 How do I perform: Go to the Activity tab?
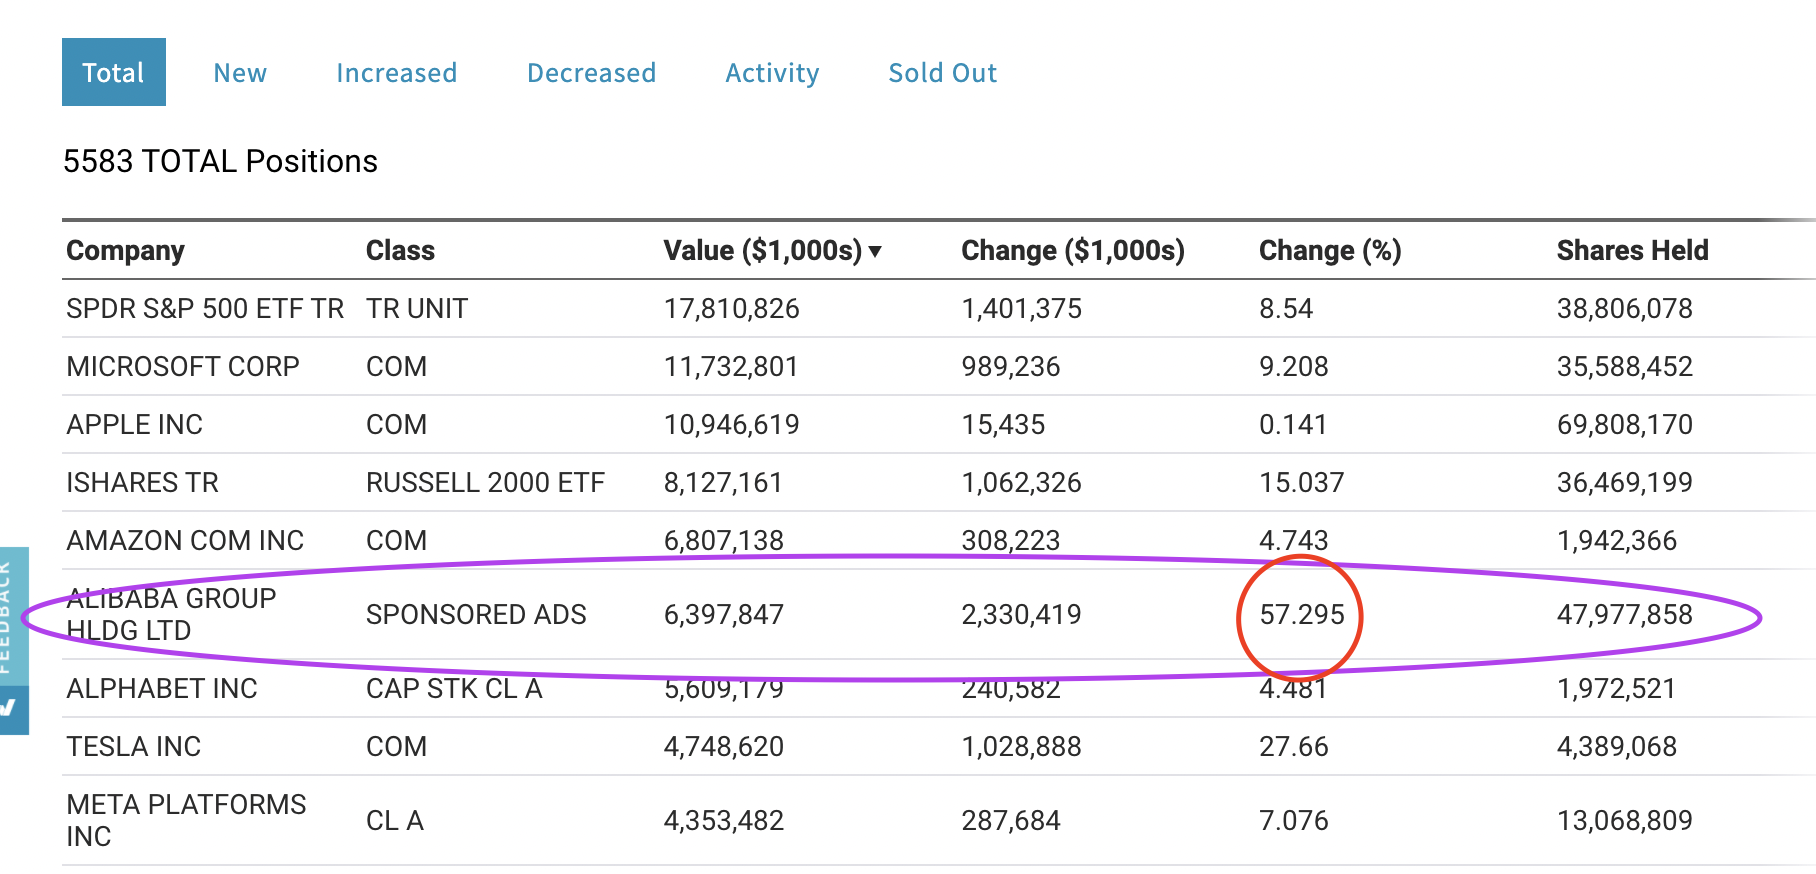click(772, 73)
